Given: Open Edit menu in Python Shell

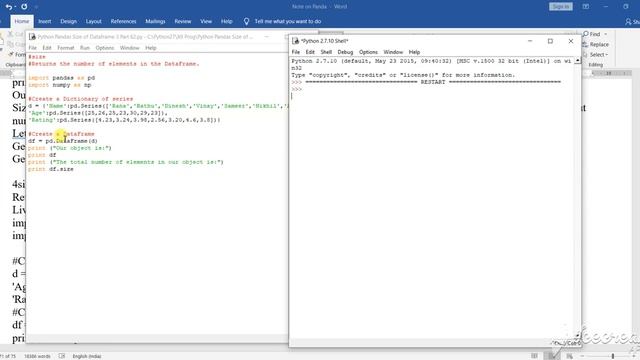Looking at the screenshot, I should tap(310, 52).
